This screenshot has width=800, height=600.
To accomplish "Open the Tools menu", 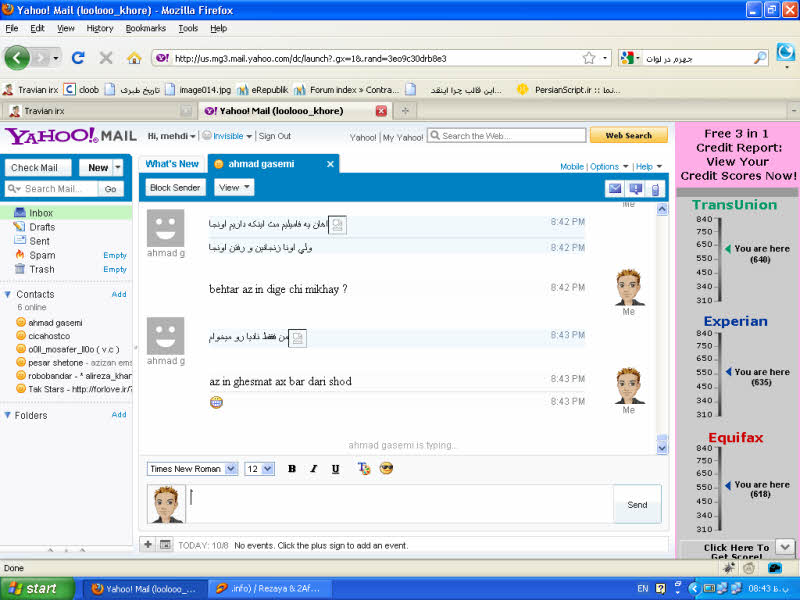I will pos(188,28).
